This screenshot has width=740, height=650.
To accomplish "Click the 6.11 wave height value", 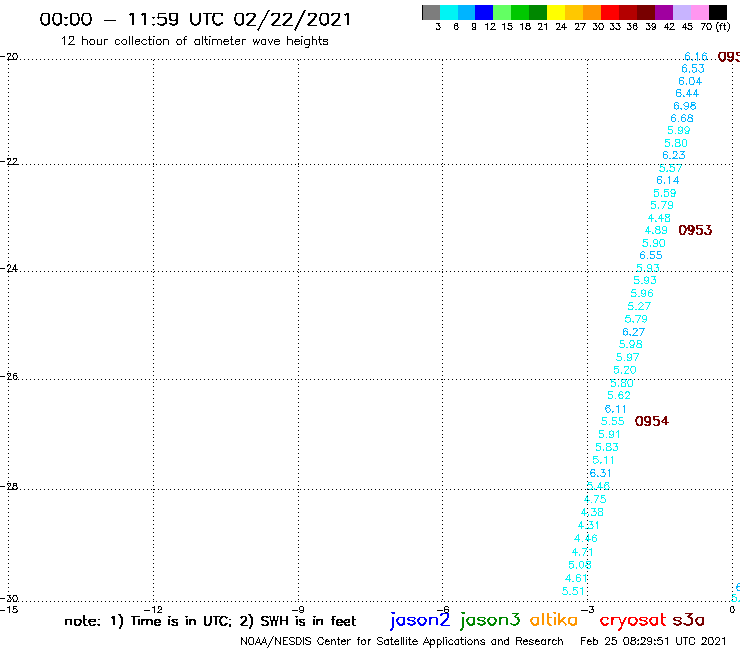I will tap(615, 409).
